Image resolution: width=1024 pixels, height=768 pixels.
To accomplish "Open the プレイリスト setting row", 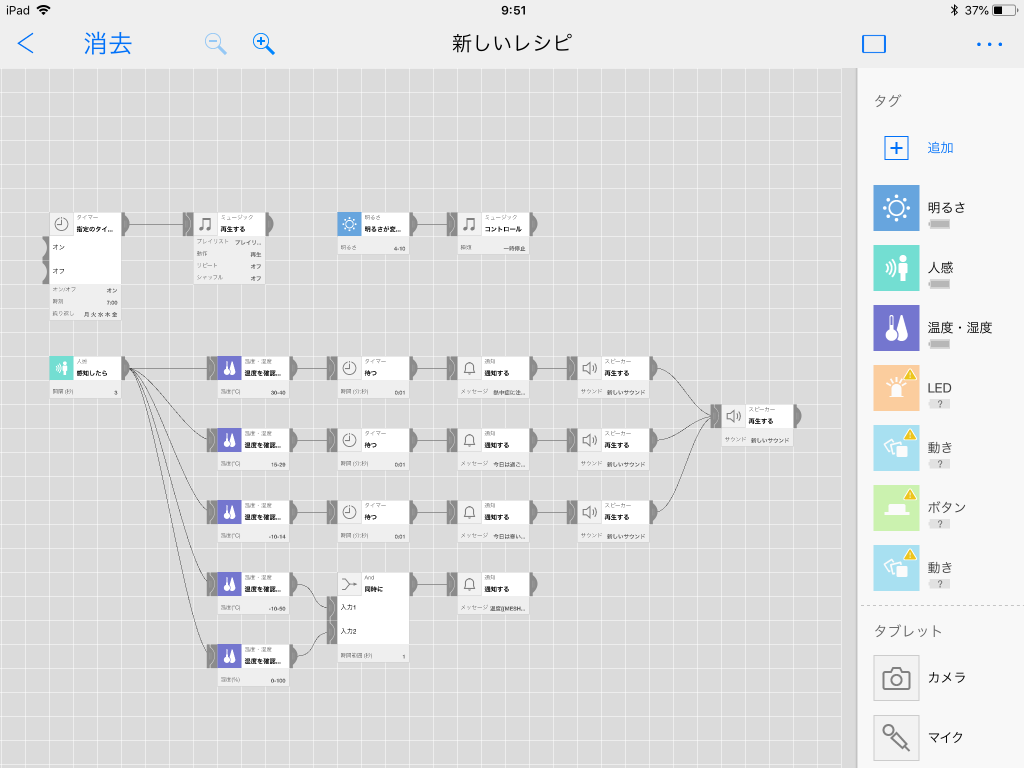I will 229,242.
